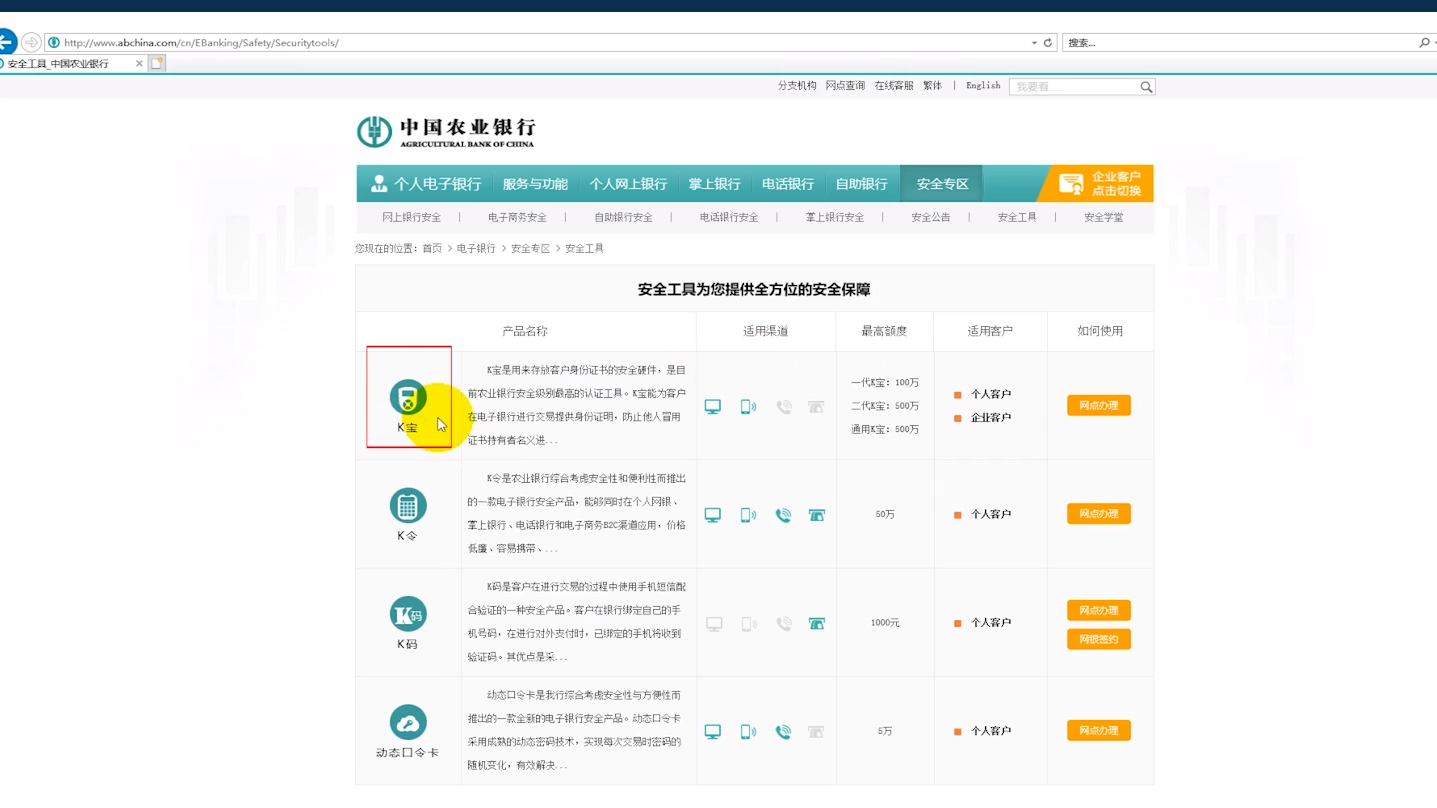This screenshot has height=808, width=1437.
Task: Open the 自助银行 menu
Action: pos(862,184)
